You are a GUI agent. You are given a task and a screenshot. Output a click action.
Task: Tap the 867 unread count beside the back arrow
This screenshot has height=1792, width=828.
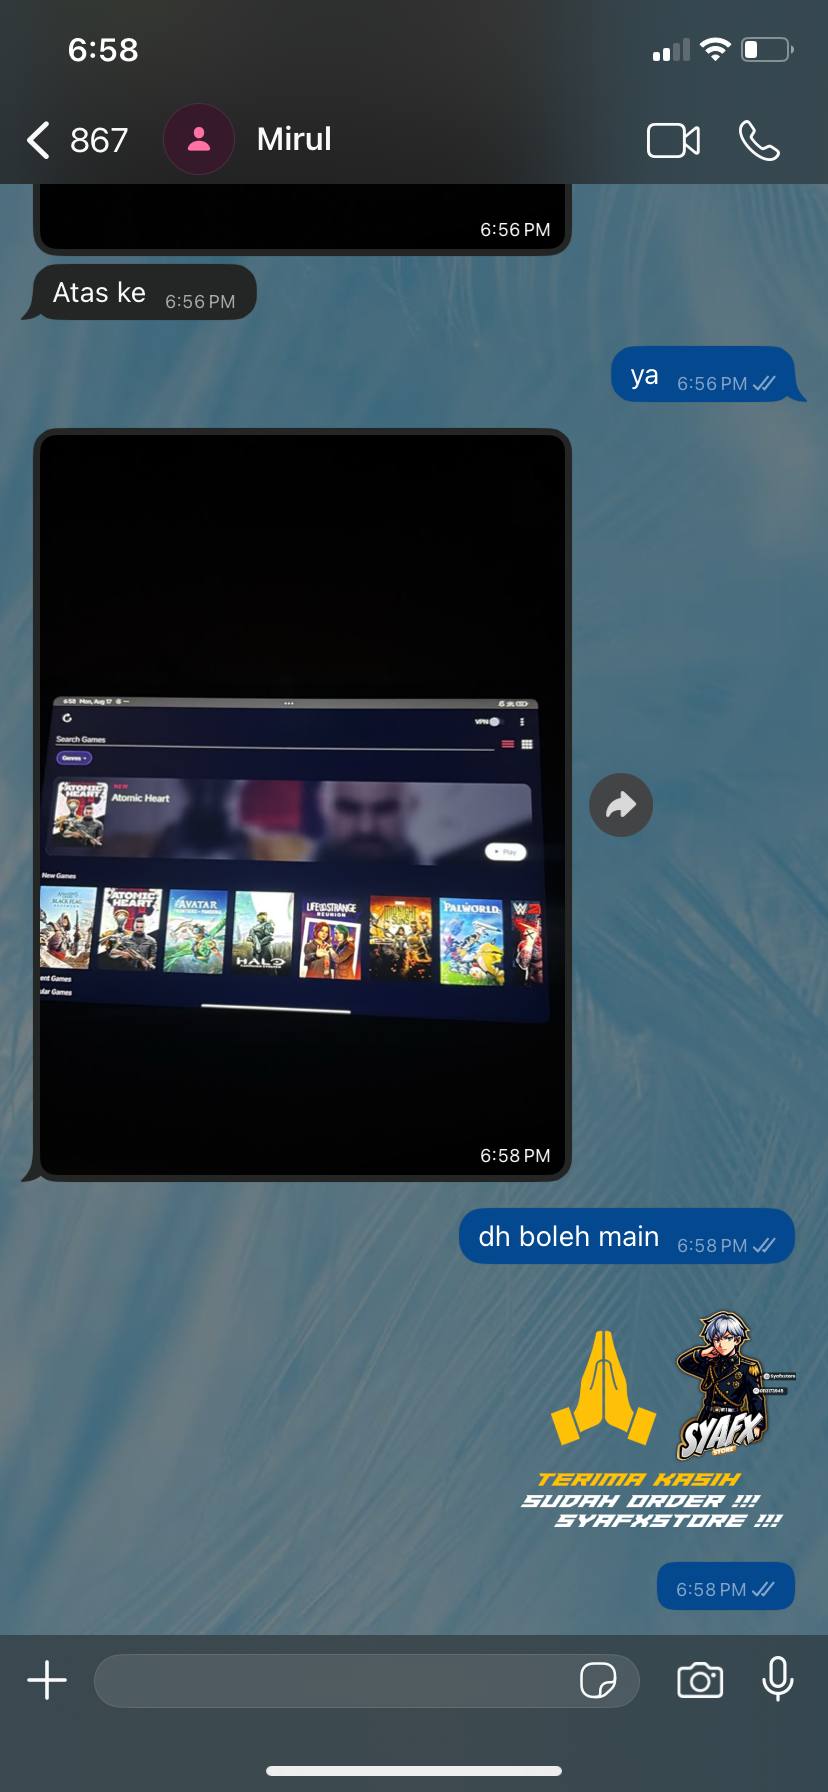99,140
